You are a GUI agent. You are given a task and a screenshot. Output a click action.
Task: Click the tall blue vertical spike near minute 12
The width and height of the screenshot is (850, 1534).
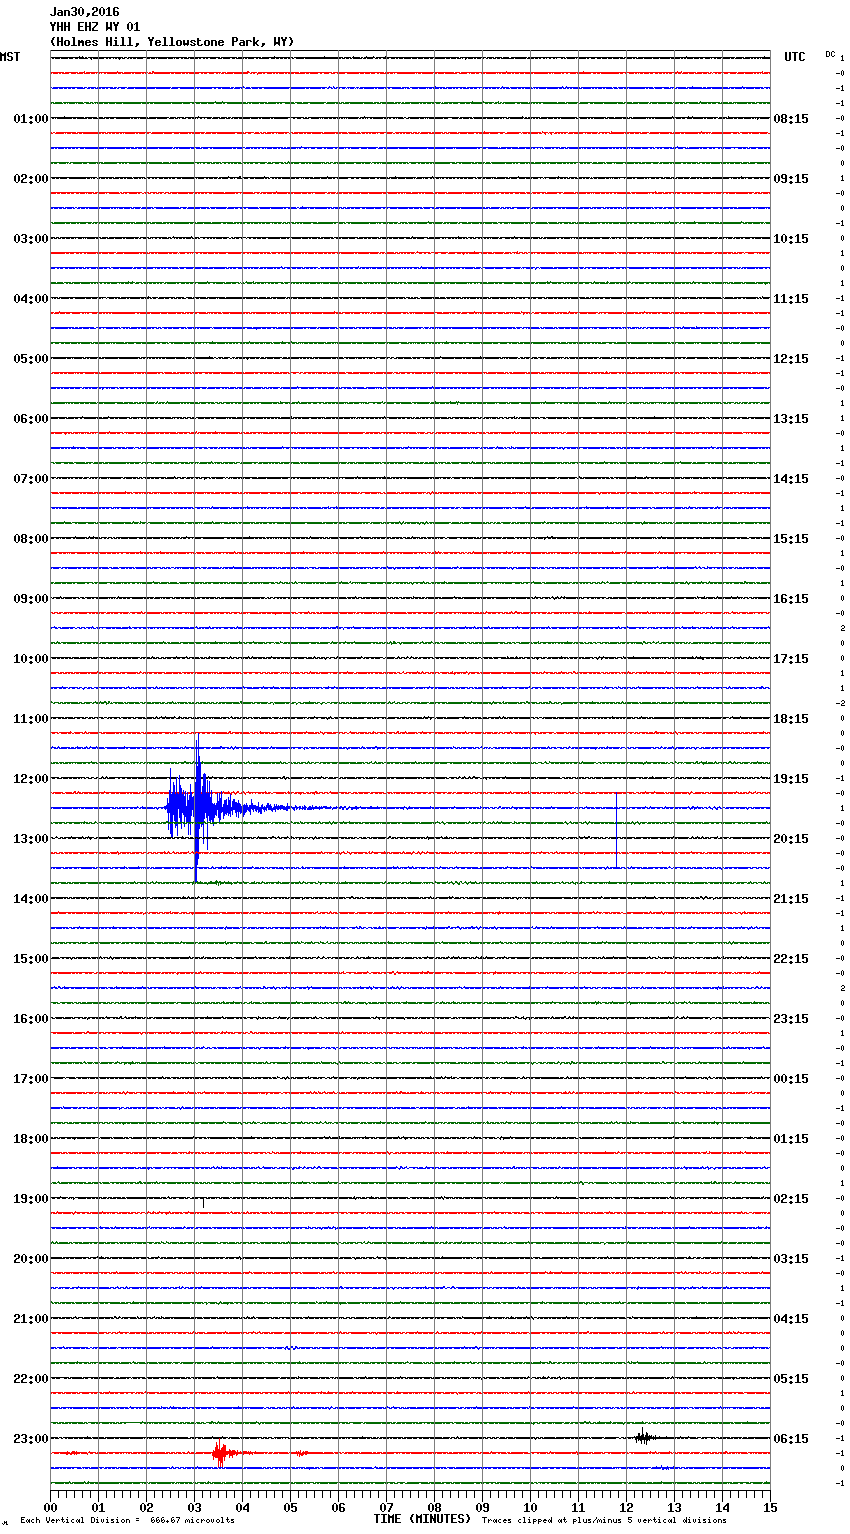pos(616,830)
